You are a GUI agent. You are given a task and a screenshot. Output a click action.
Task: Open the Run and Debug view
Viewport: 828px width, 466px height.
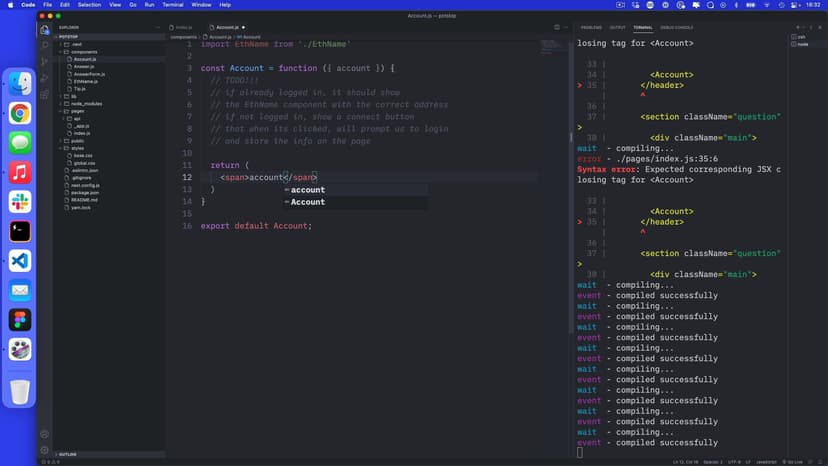(45, 78)
